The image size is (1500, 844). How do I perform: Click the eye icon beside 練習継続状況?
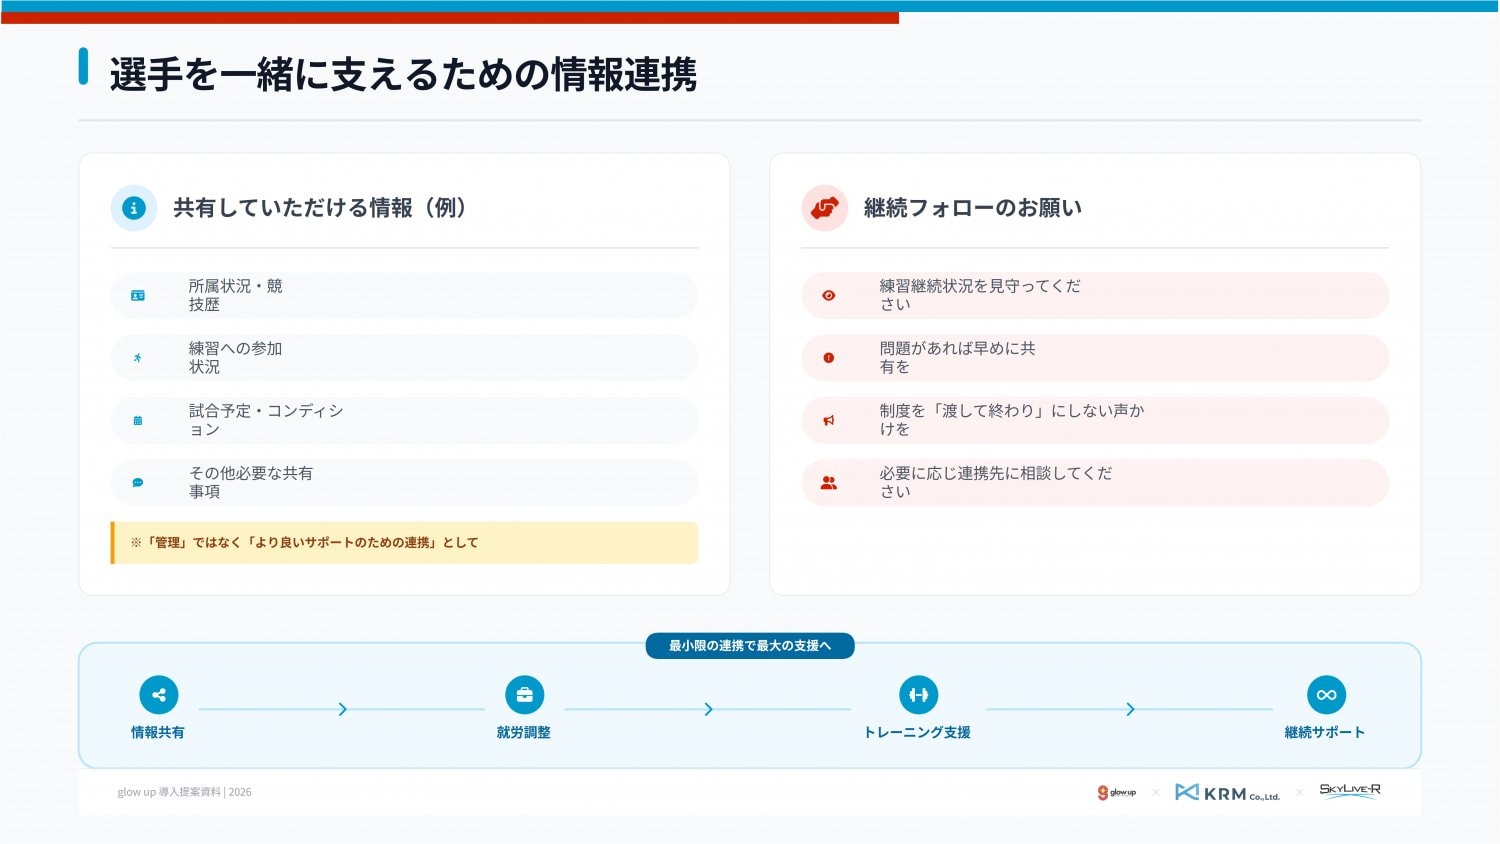828,296
